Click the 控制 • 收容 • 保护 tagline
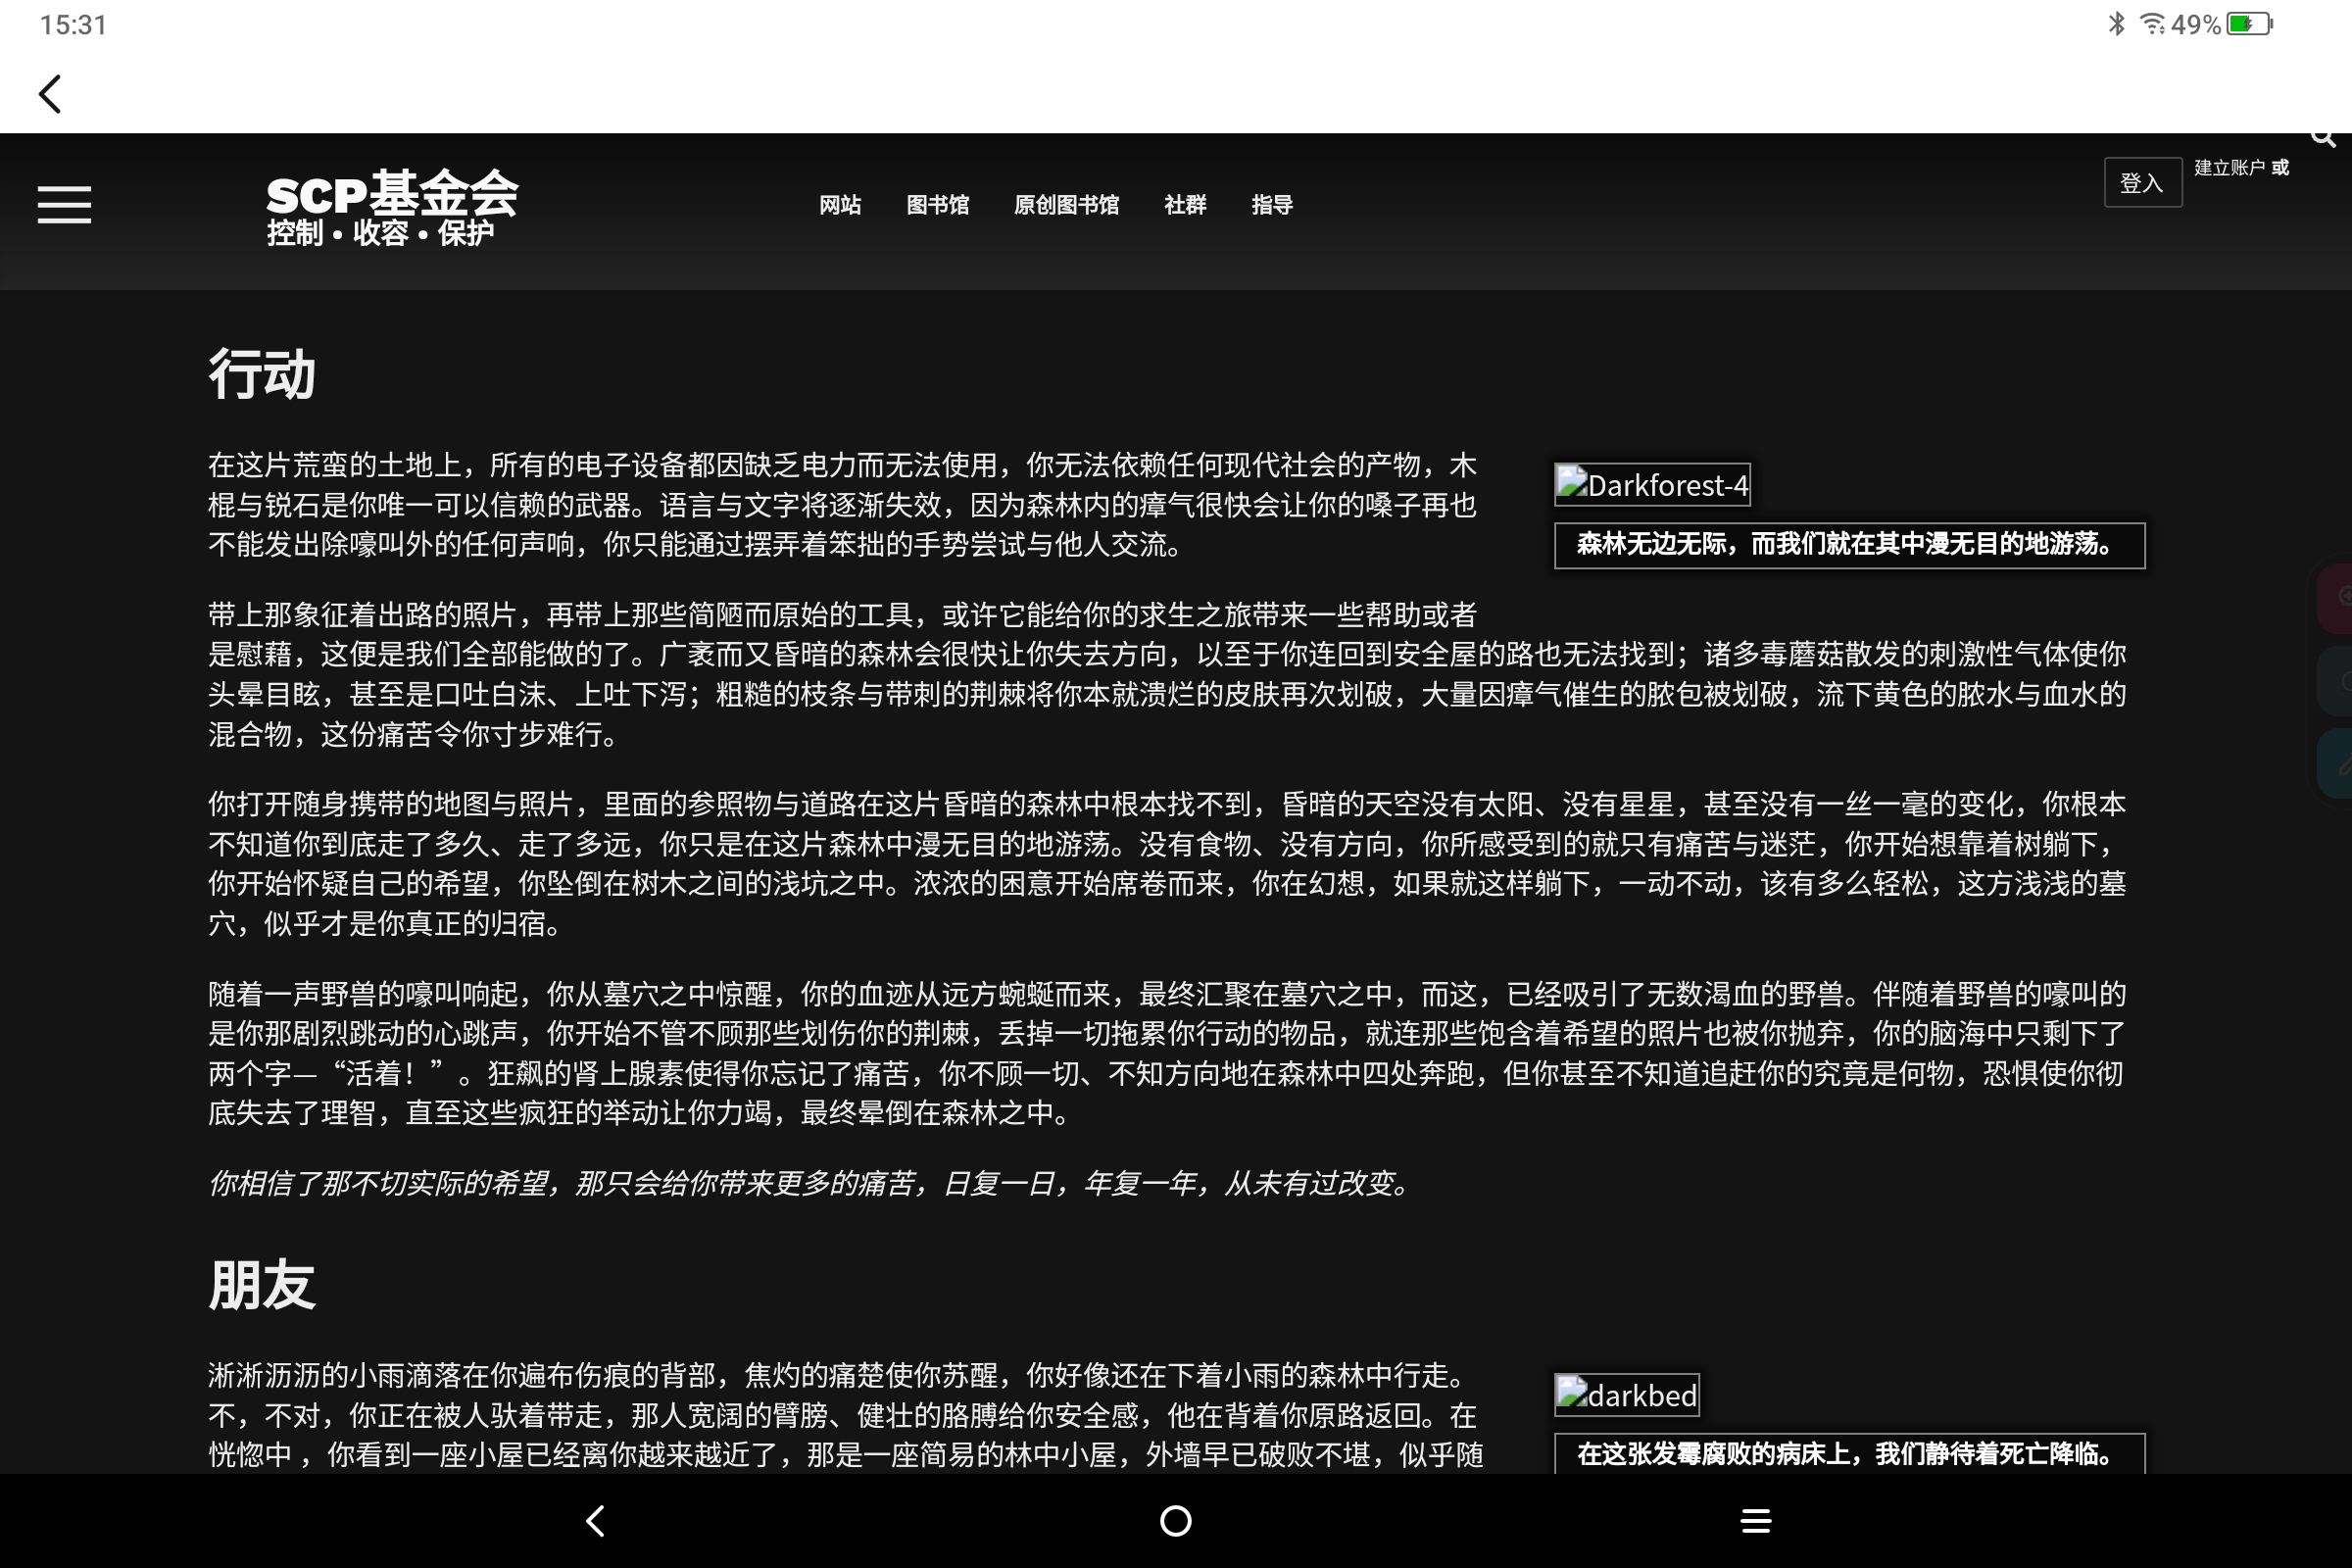 [381, 233]
